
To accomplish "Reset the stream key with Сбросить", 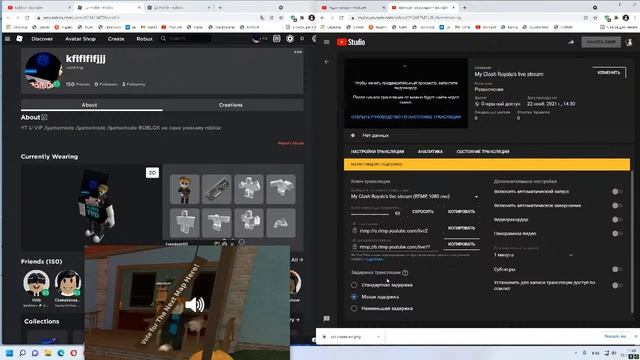I will pyautogui.click(x=422, y=211).
